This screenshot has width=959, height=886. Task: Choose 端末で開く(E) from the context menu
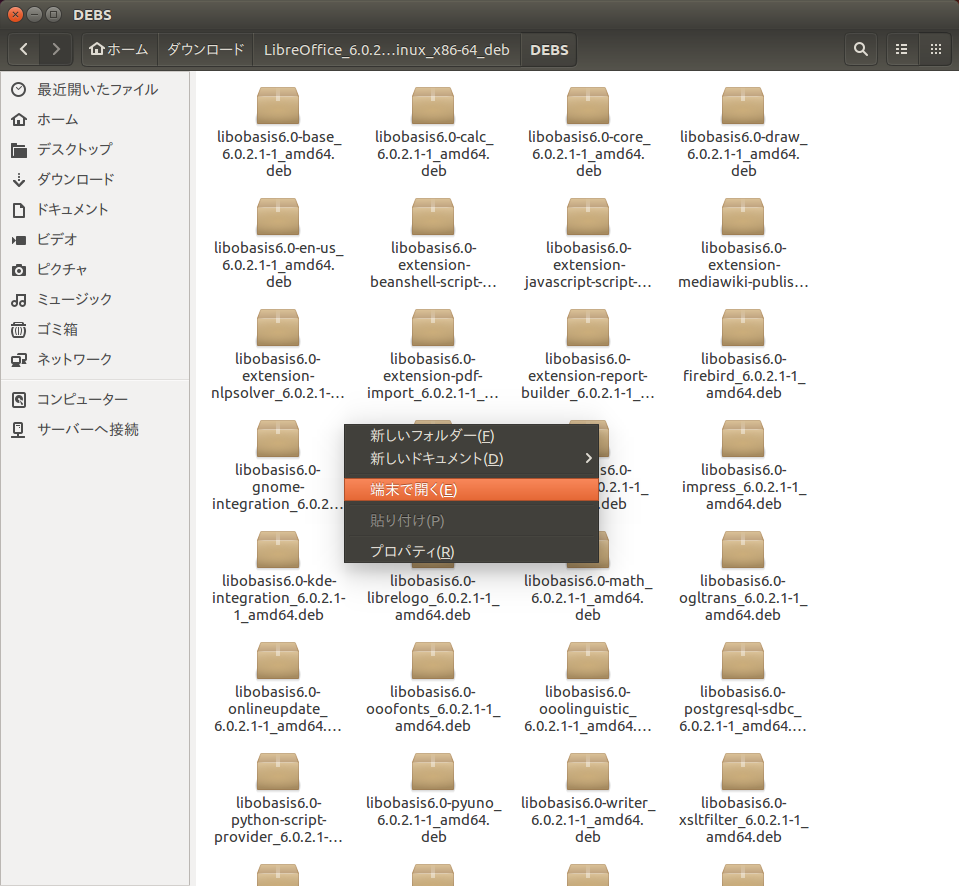click(x=471, y=490)
